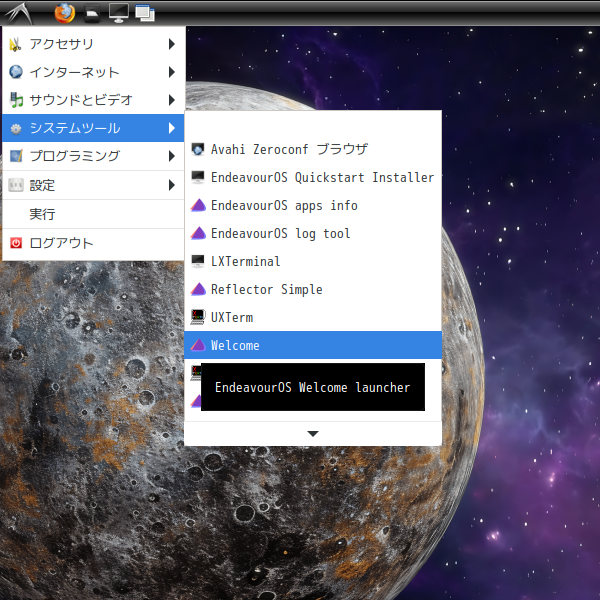Viewport: 600px width, 600px height.
Task: Click the EndeavourOS Quickstart Installer monitor icon
Action: 198,177
